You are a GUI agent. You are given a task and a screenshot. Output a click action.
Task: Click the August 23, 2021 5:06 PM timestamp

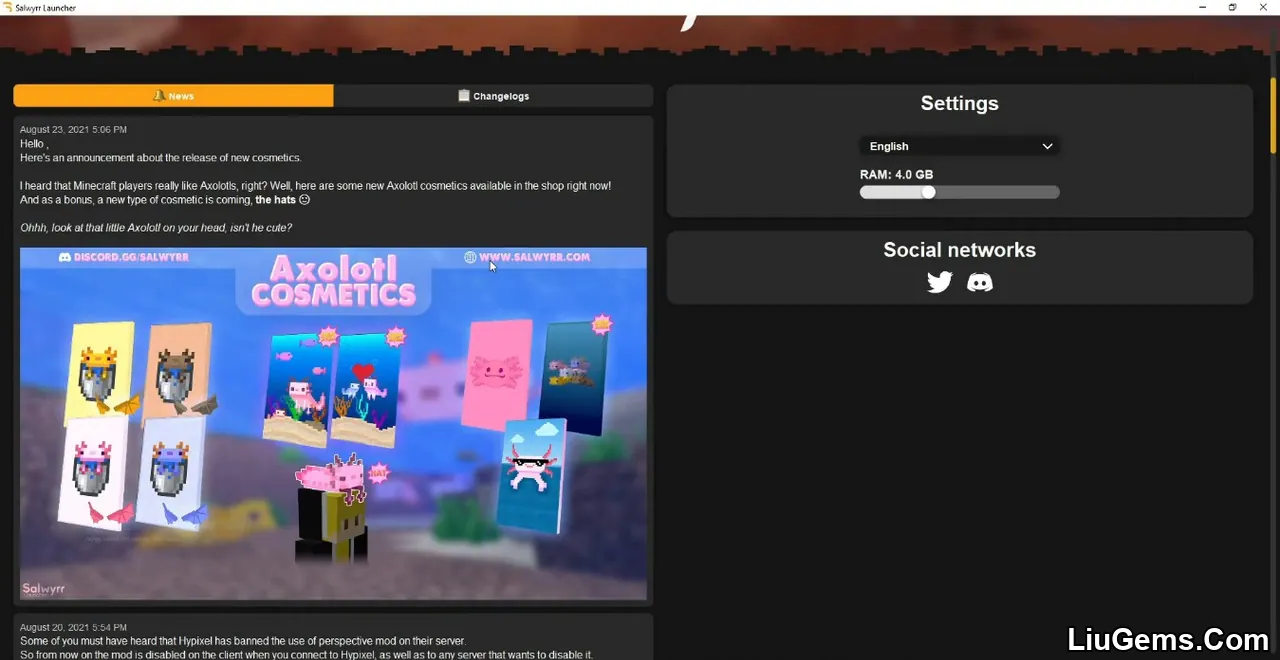click(73, 130)
